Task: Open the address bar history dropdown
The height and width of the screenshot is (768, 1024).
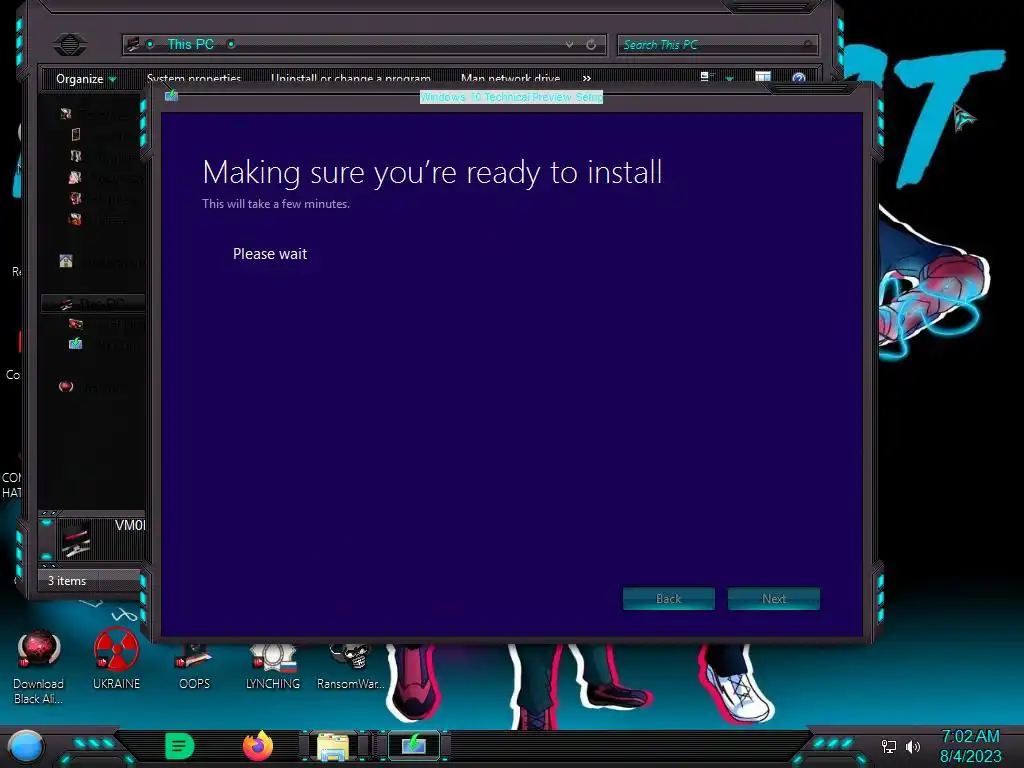Action: point(569,44)
